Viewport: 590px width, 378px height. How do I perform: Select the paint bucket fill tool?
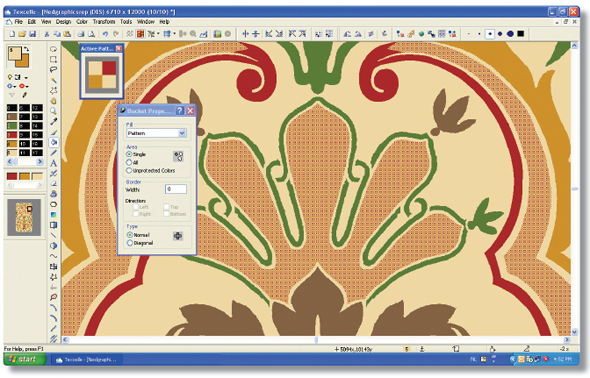pyautogui.click(x=53, y=142)
